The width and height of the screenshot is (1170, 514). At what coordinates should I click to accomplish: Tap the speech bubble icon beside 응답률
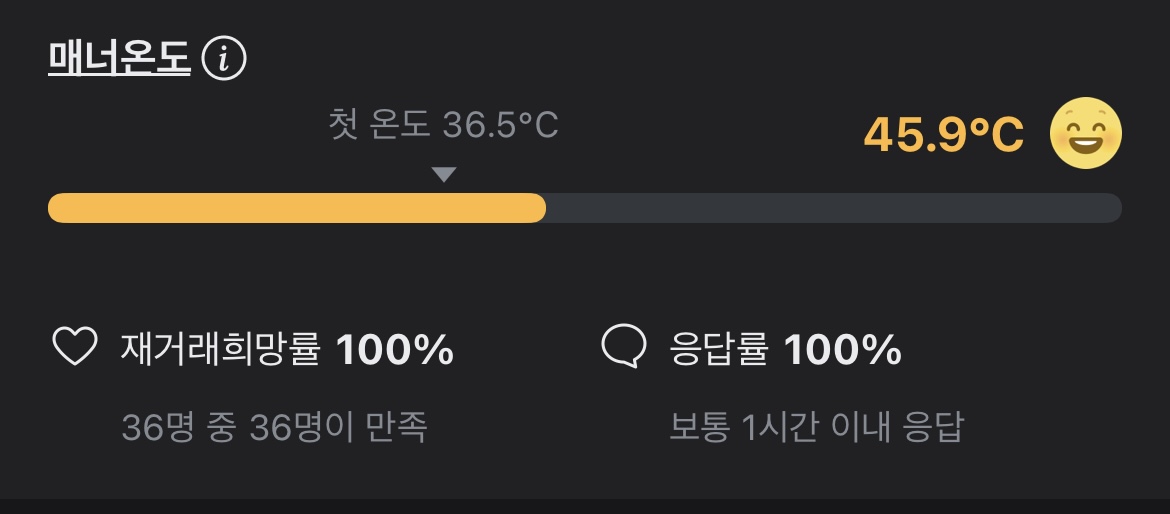[x=625, y=347]
